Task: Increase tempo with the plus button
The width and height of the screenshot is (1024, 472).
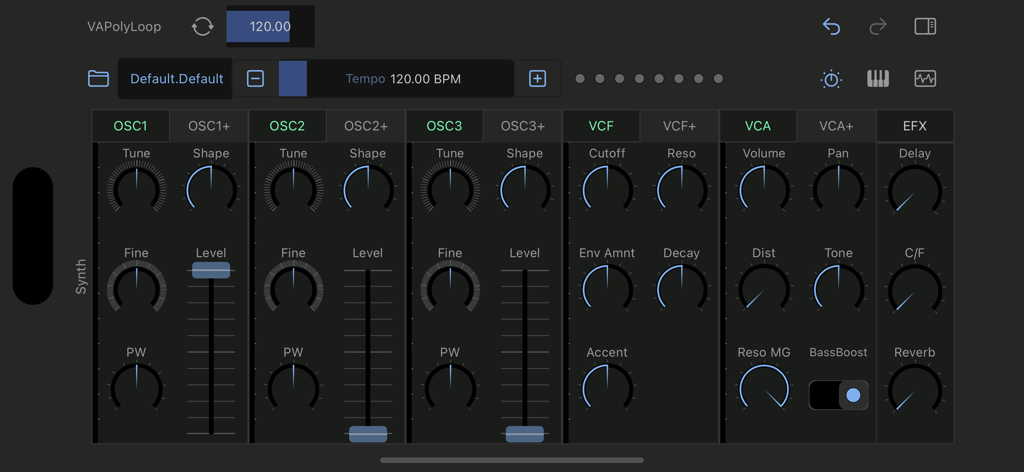Action: point(537,79)
